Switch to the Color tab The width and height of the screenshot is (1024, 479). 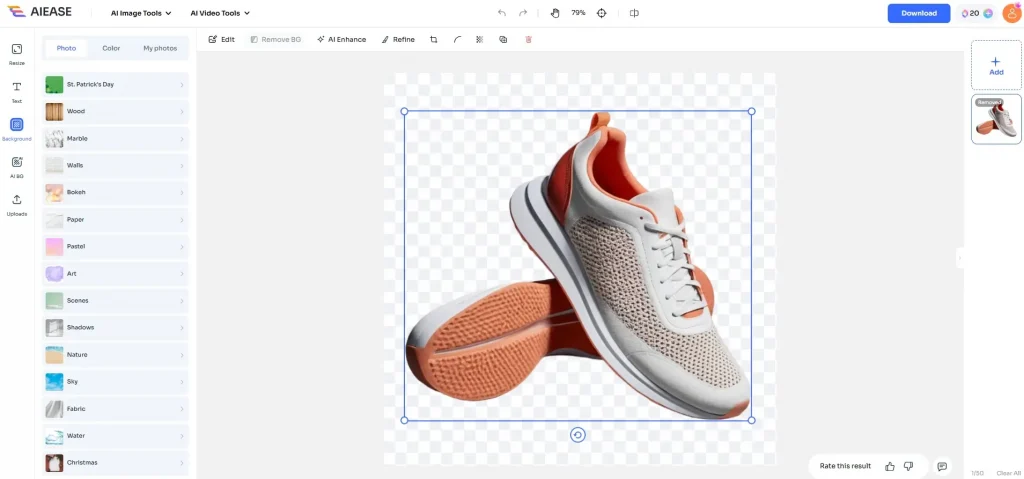click(x=111, y=48)
